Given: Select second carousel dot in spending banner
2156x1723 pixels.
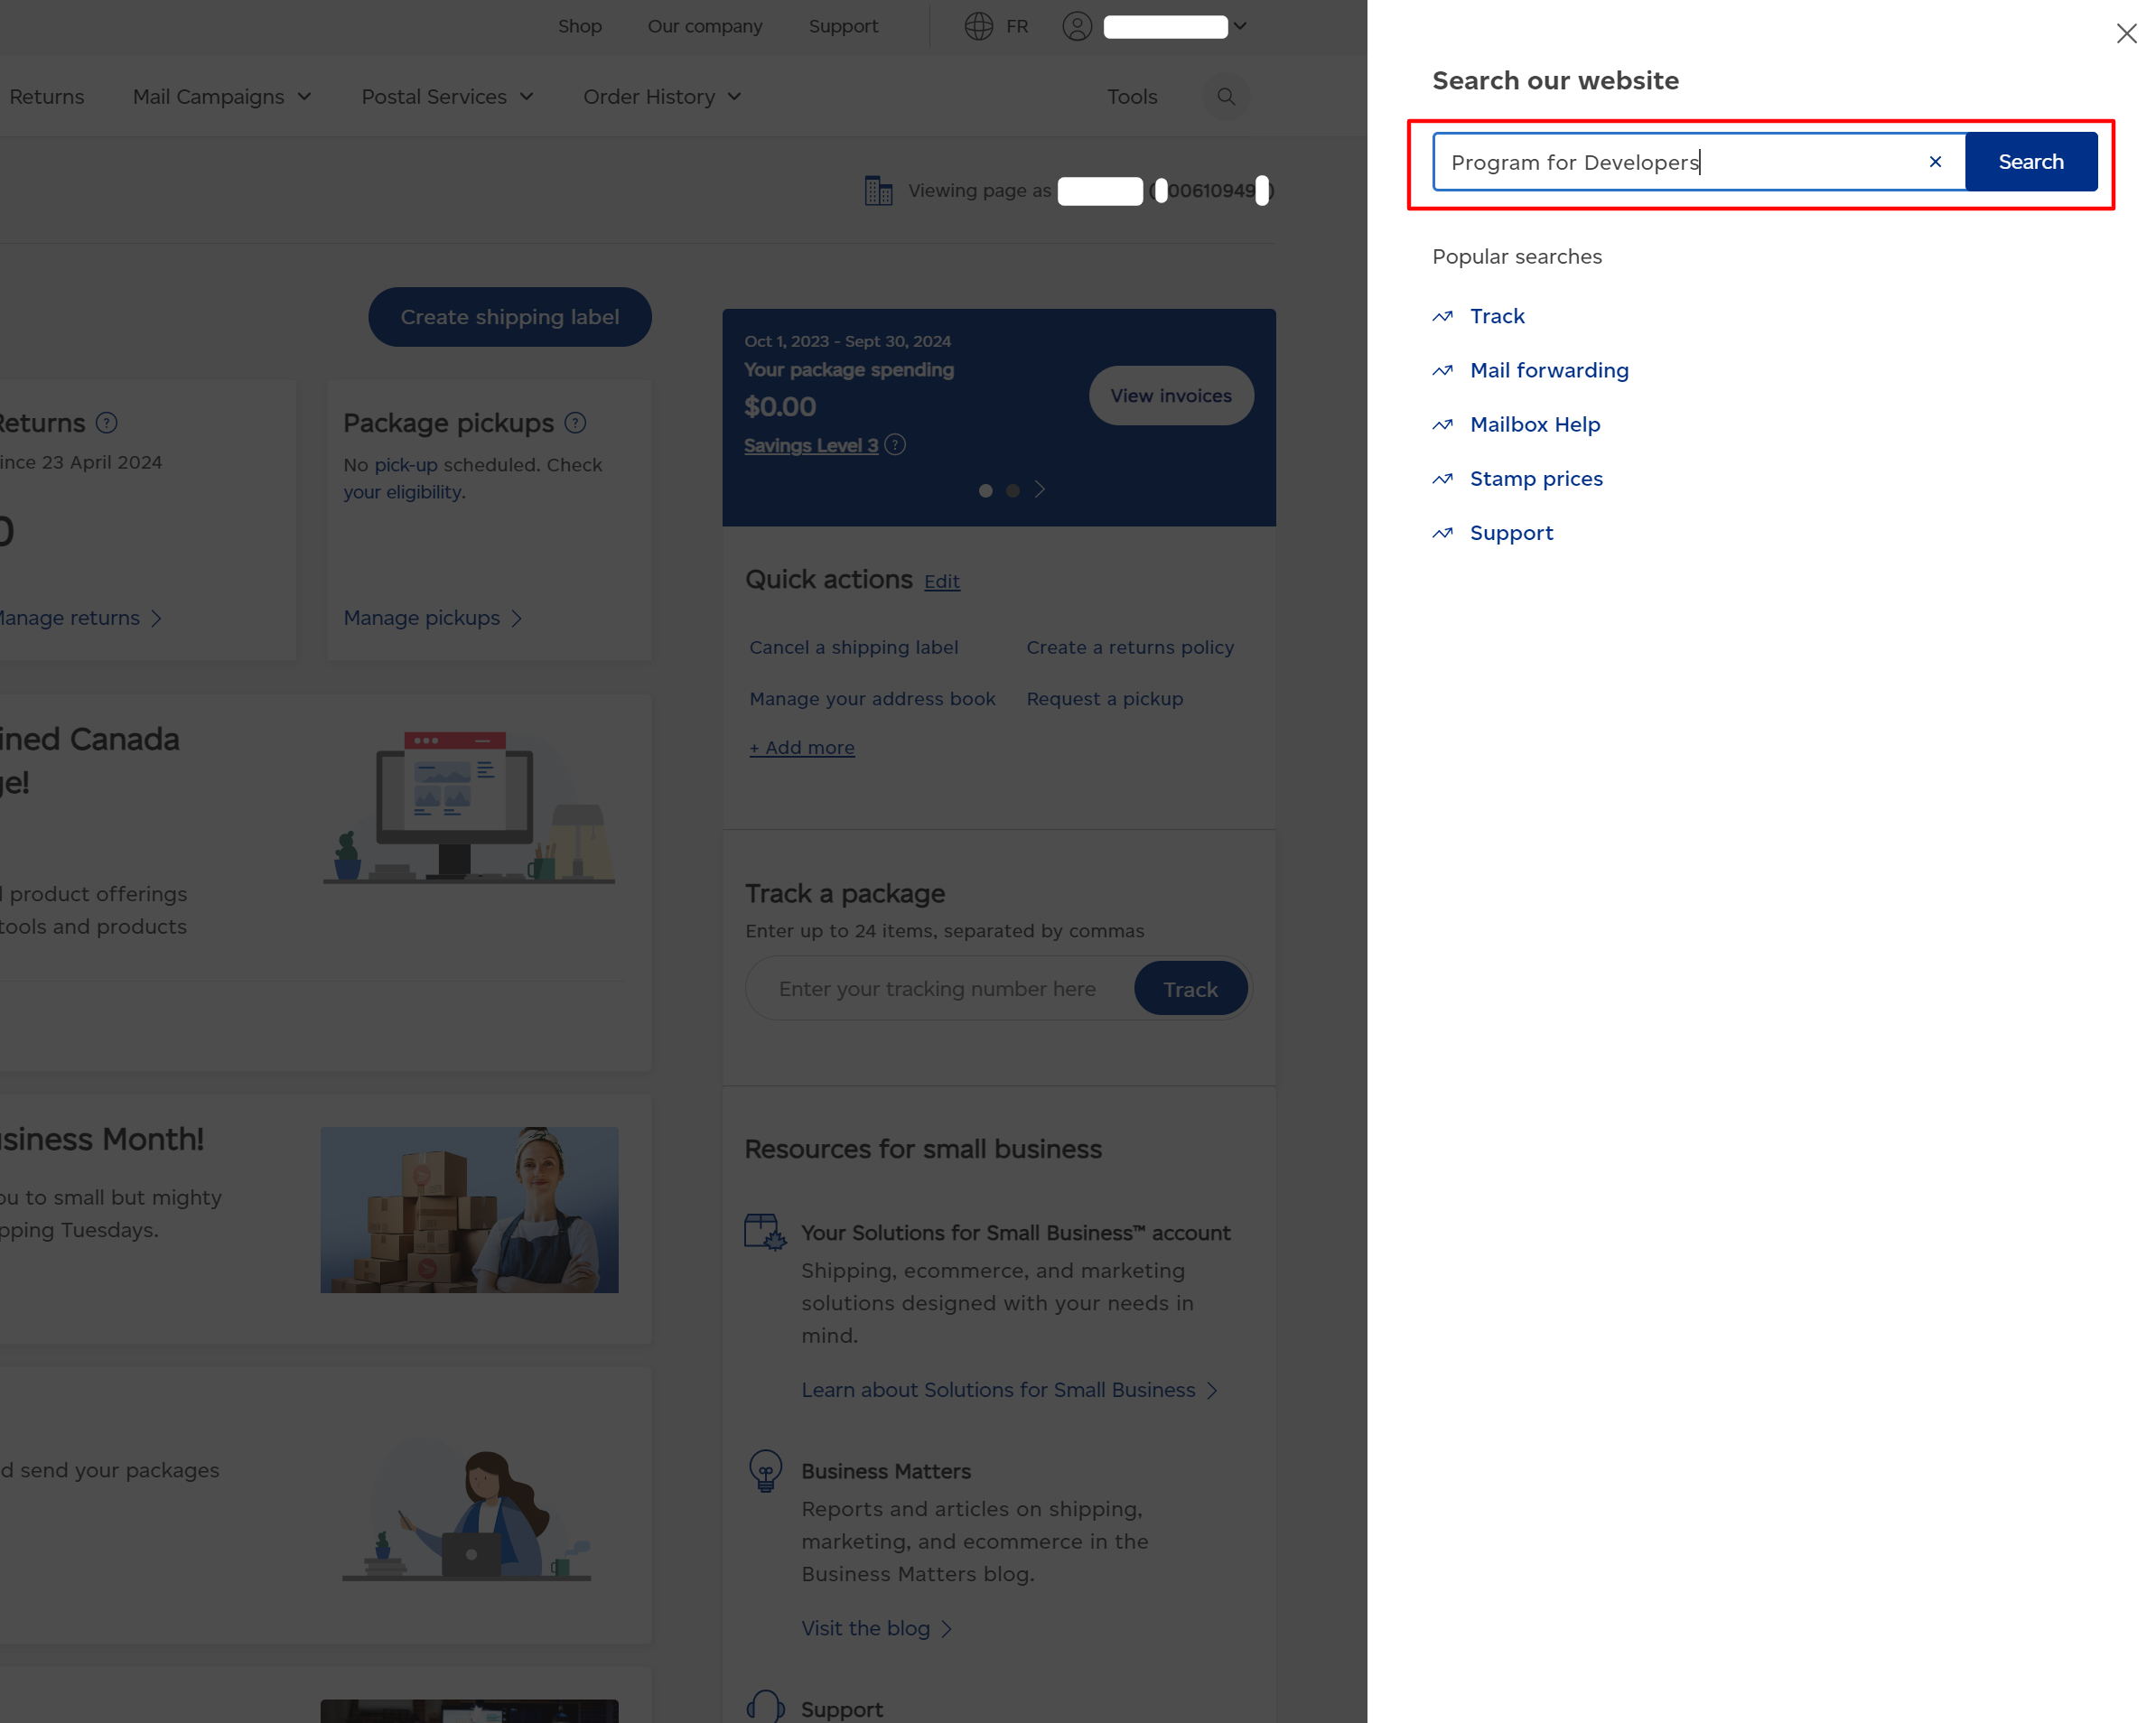Looking at the screenshot, I should point(1012,490).
